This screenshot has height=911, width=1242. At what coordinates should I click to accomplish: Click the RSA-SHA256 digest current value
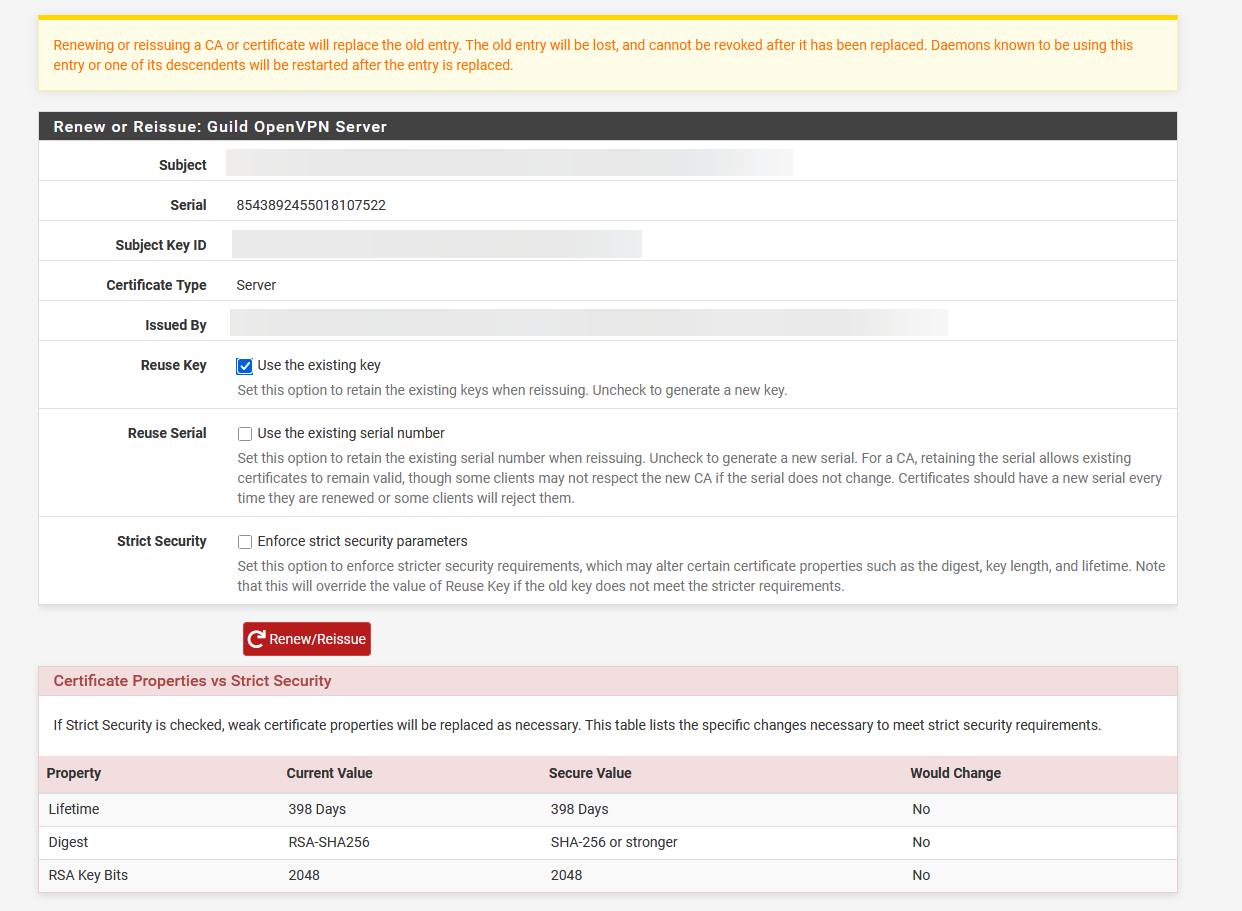click(329, 842)
